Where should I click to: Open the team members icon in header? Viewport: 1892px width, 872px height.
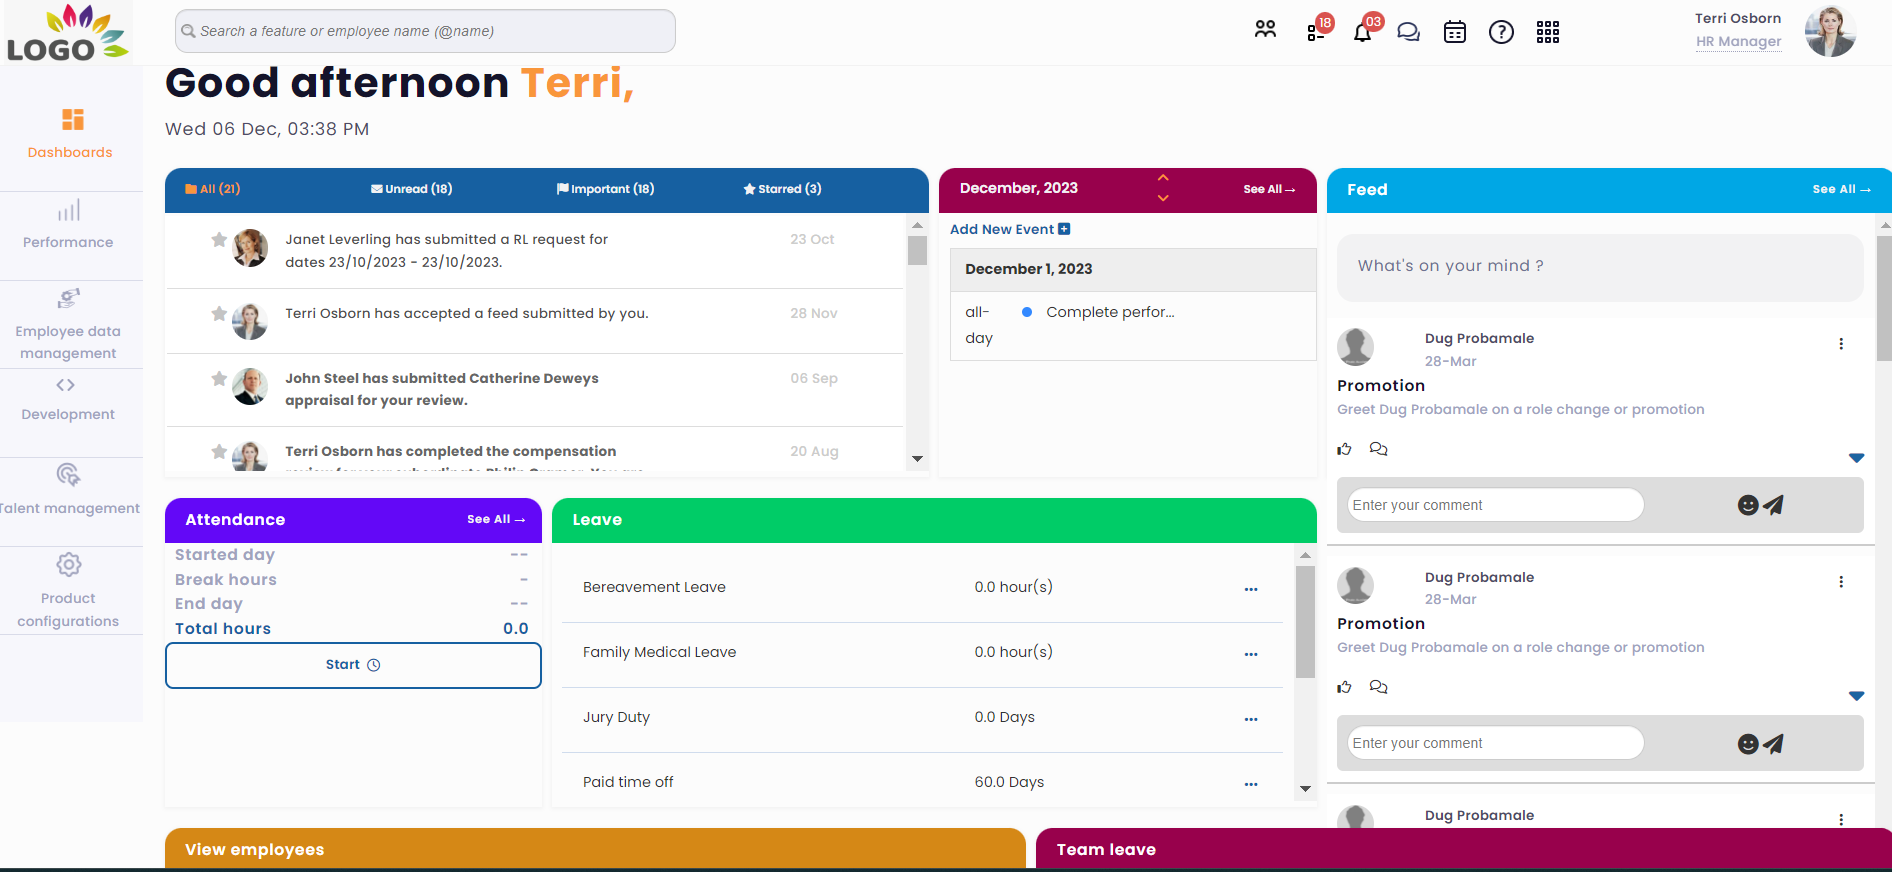1265,30
